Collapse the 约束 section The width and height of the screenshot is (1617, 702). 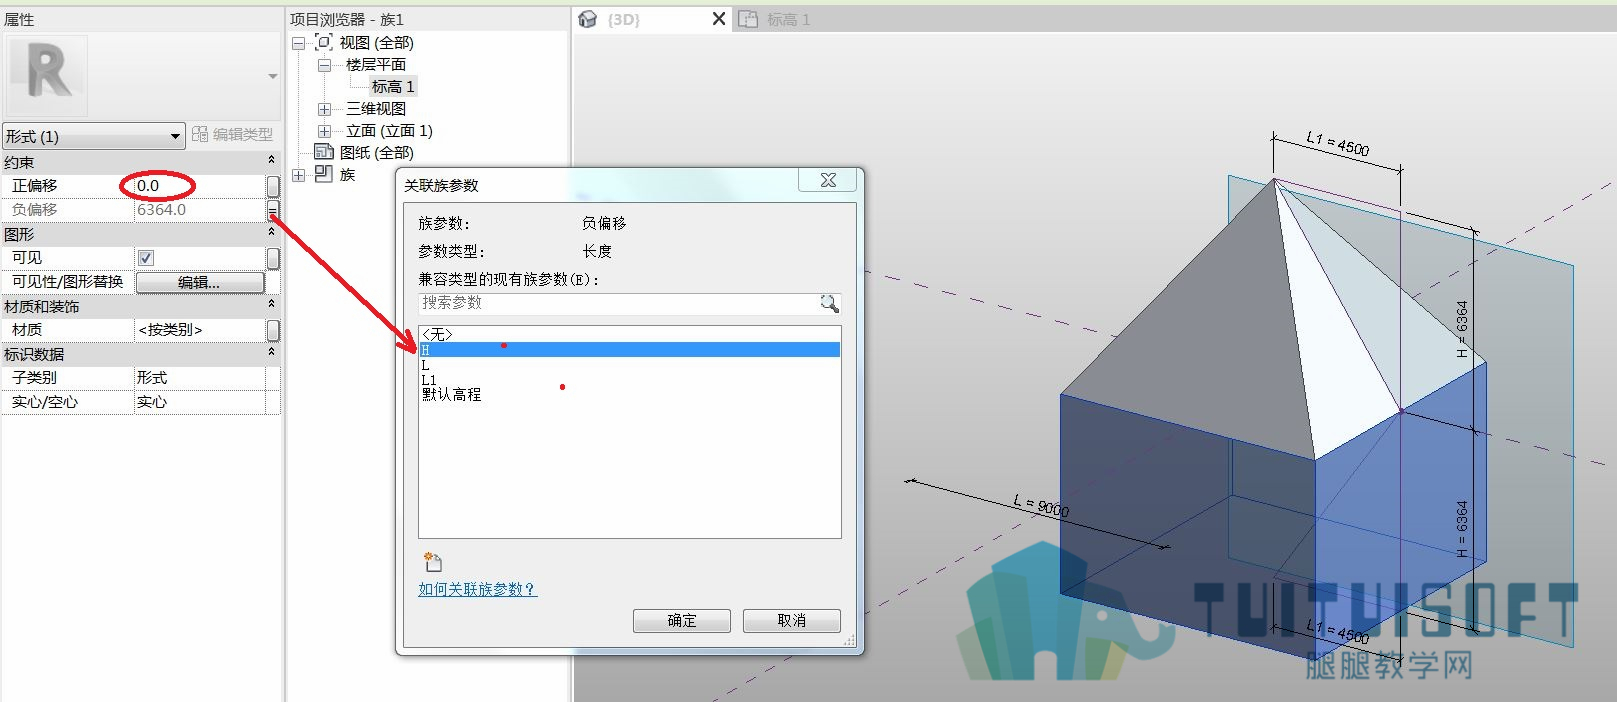[x=271, y=161]
